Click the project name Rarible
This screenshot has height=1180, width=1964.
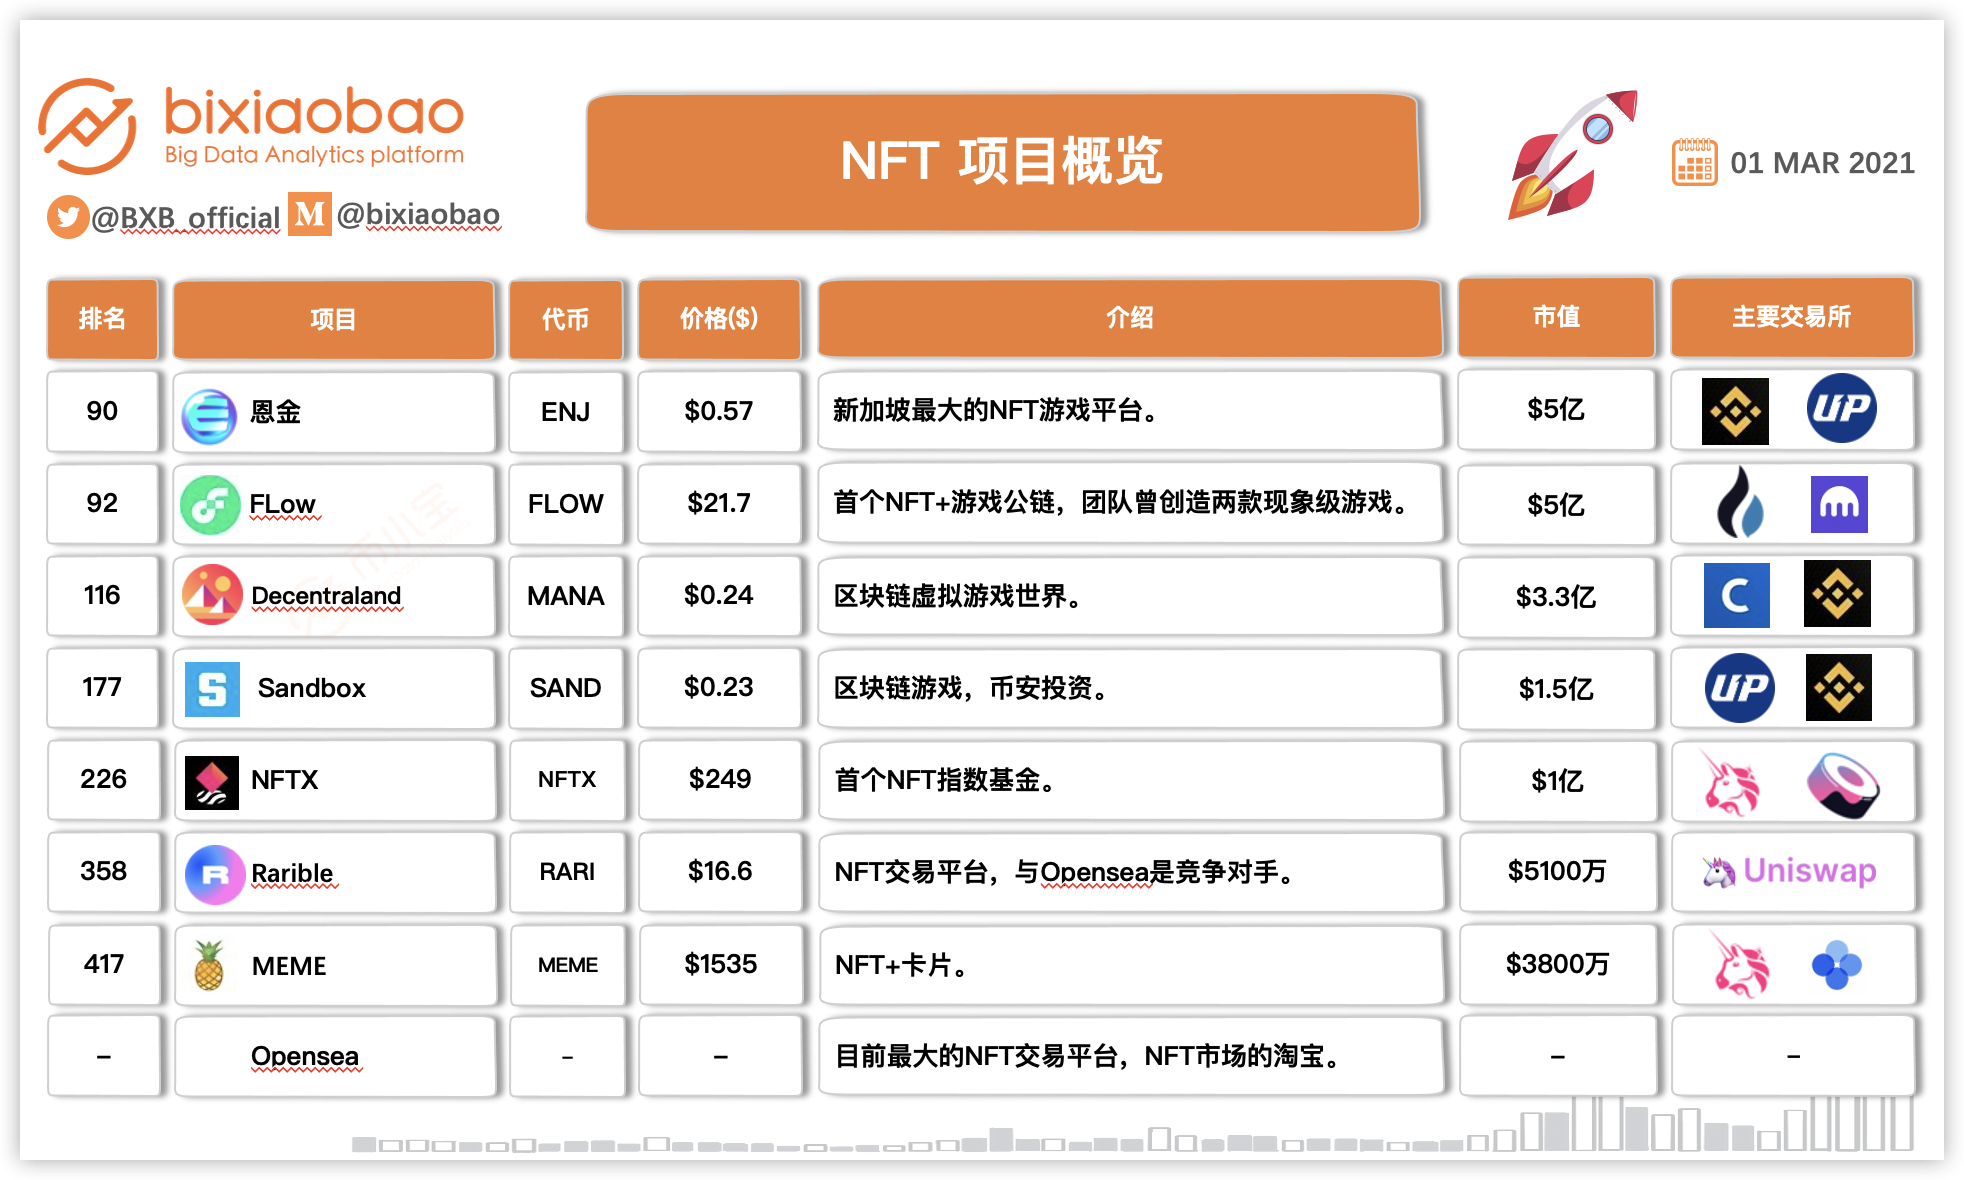(292, 873)
